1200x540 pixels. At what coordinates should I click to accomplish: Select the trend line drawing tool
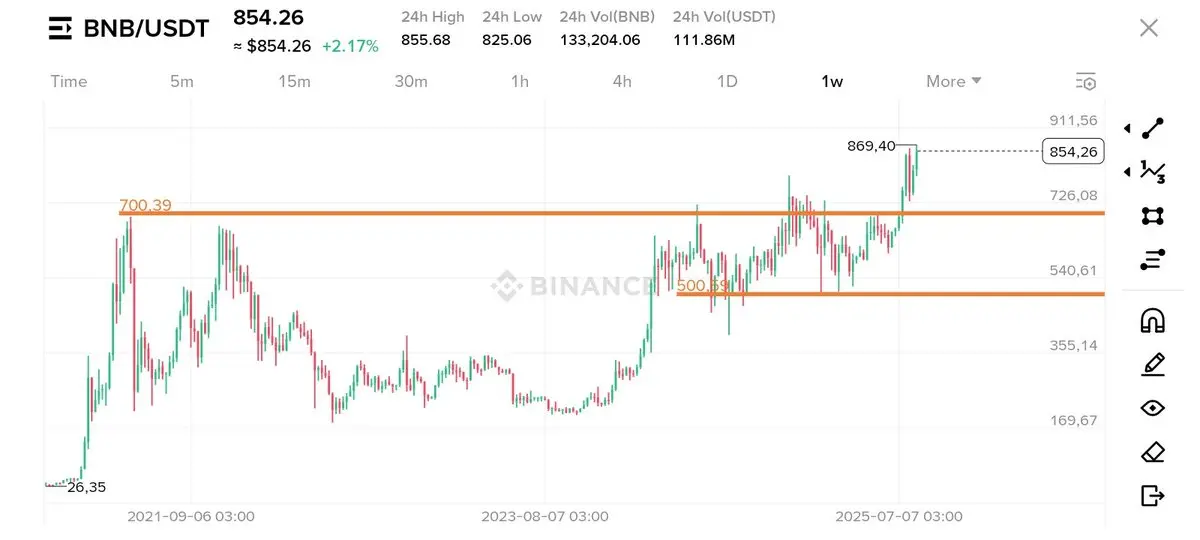[x=1153, y=128]
